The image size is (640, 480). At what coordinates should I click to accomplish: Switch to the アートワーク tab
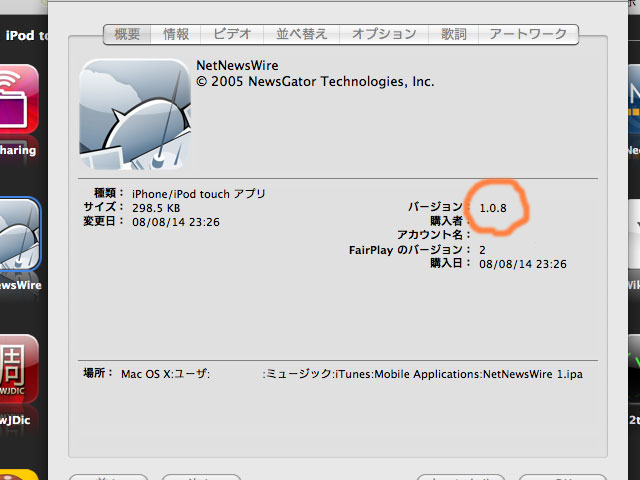pyautogui.click(x=528, y=34)
